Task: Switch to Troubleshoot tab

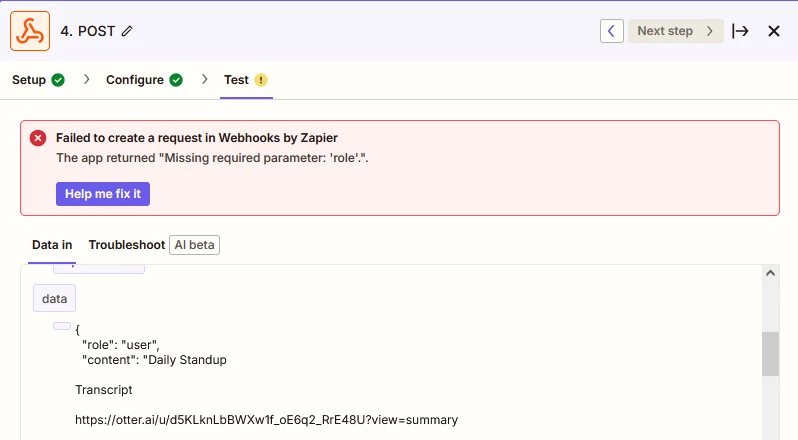Action: coord(127,245)
